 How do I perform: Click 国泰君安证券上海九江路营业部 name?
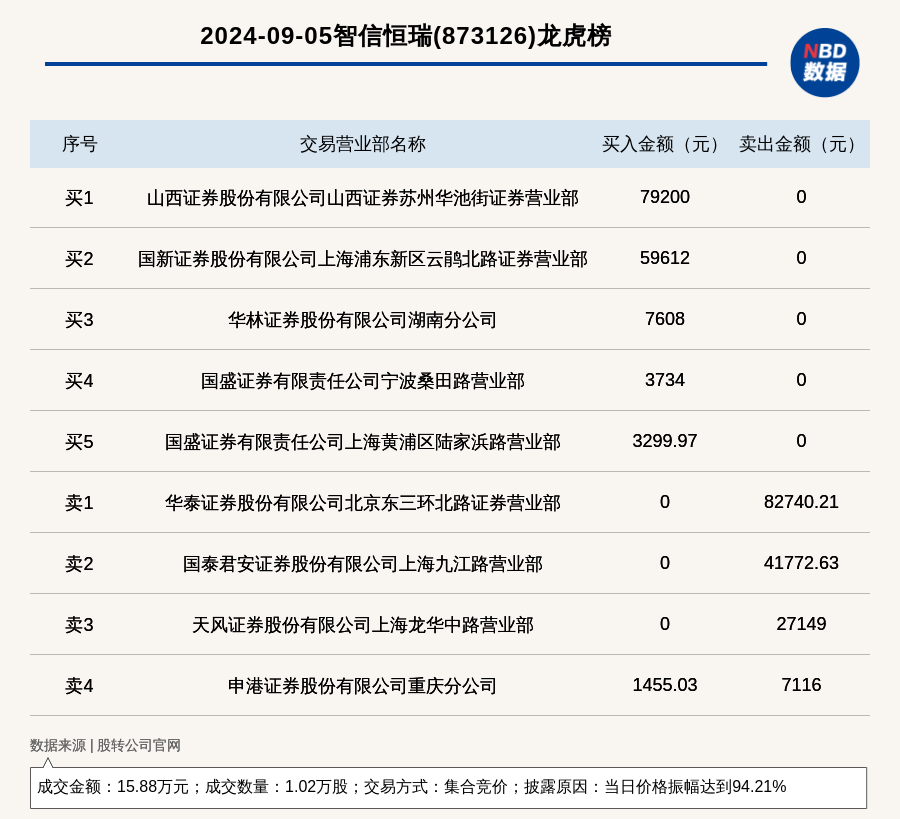pyautogui.click(x=363, y=564)
